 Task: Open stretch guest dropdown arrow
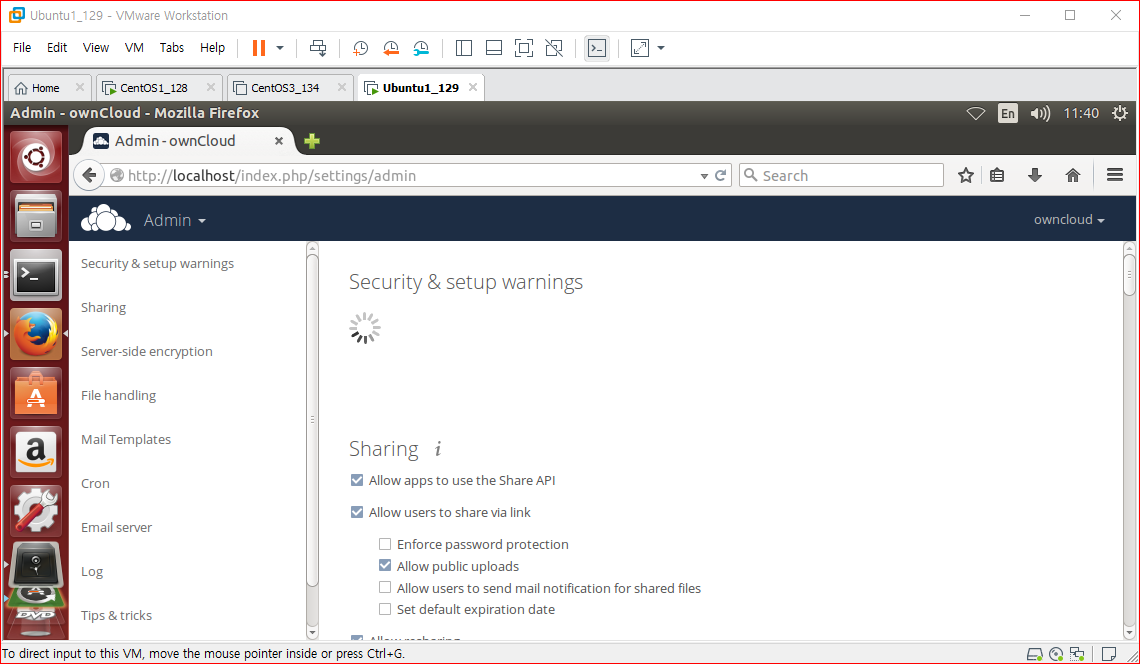tap(661, 48)
